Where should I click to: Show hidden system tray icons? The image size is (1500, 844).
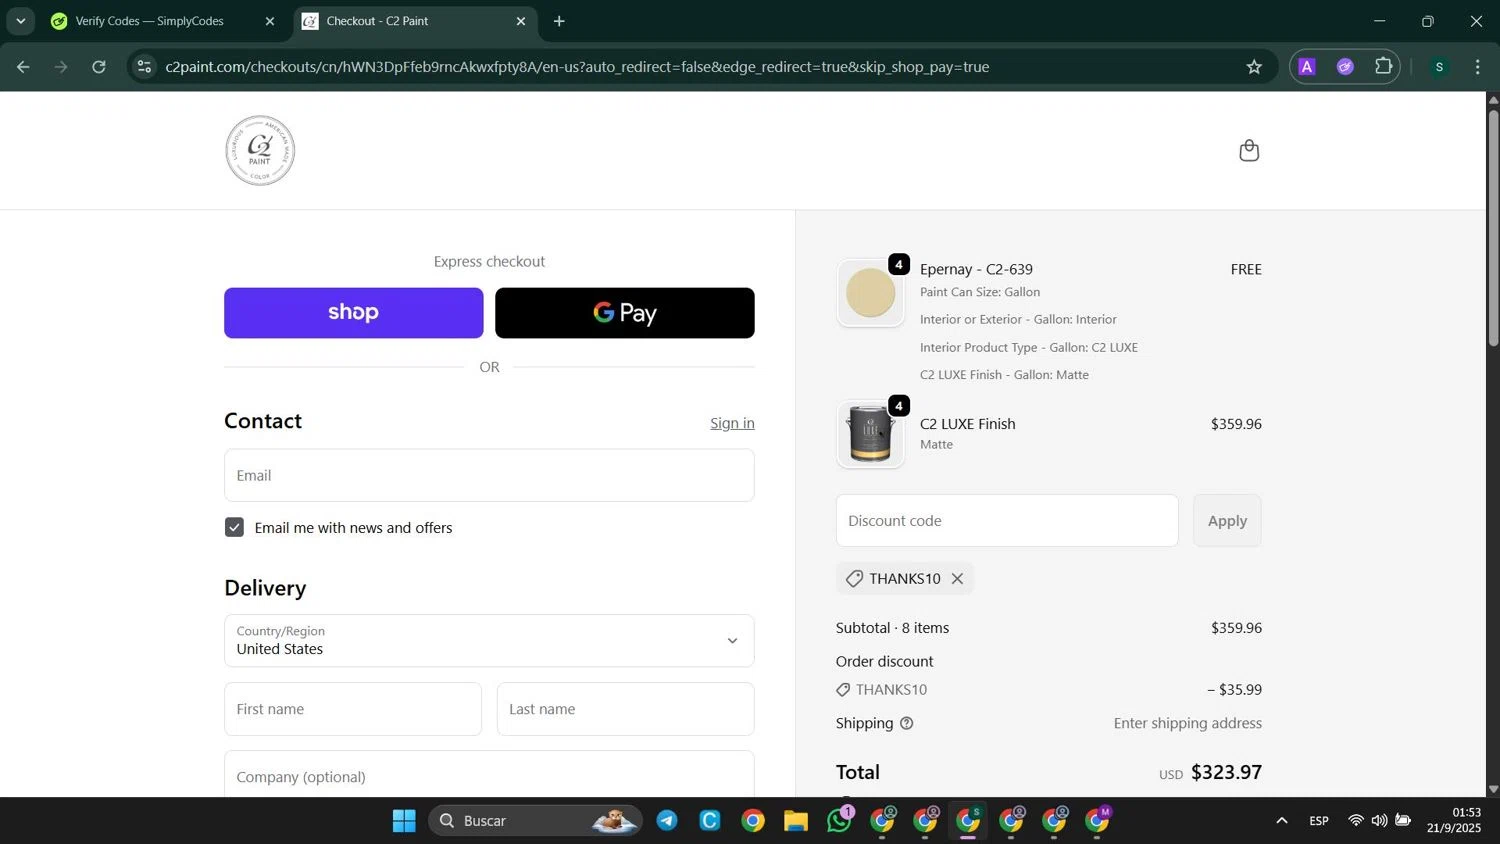click(x=1282, y=821)
